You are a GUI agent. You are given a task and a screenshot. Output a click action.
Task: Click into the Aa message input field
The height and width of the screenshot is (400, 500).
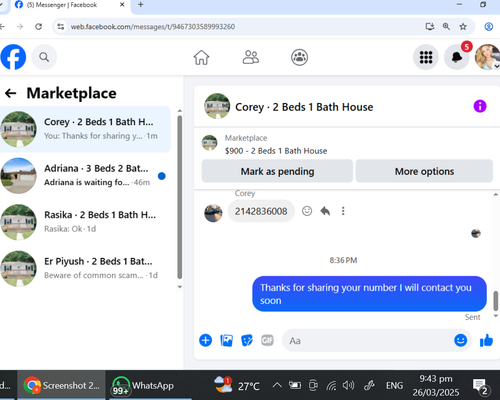[x=367, y=340]
